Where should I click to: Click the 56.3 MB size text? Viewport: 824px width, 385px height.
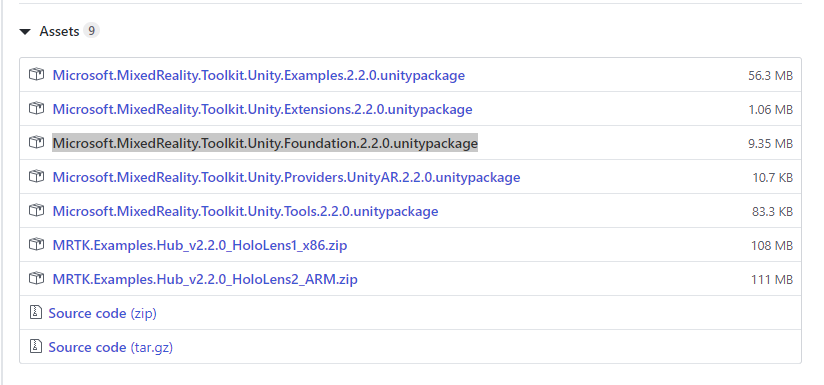point(770,76)
